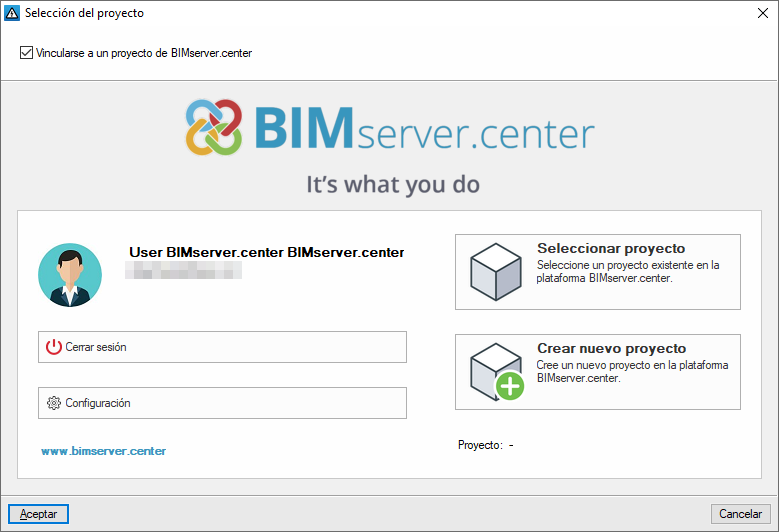The height and width of the screenshot is (532, 779).
Task: Close the Selección del proyecto window
Action: (763, 13)
